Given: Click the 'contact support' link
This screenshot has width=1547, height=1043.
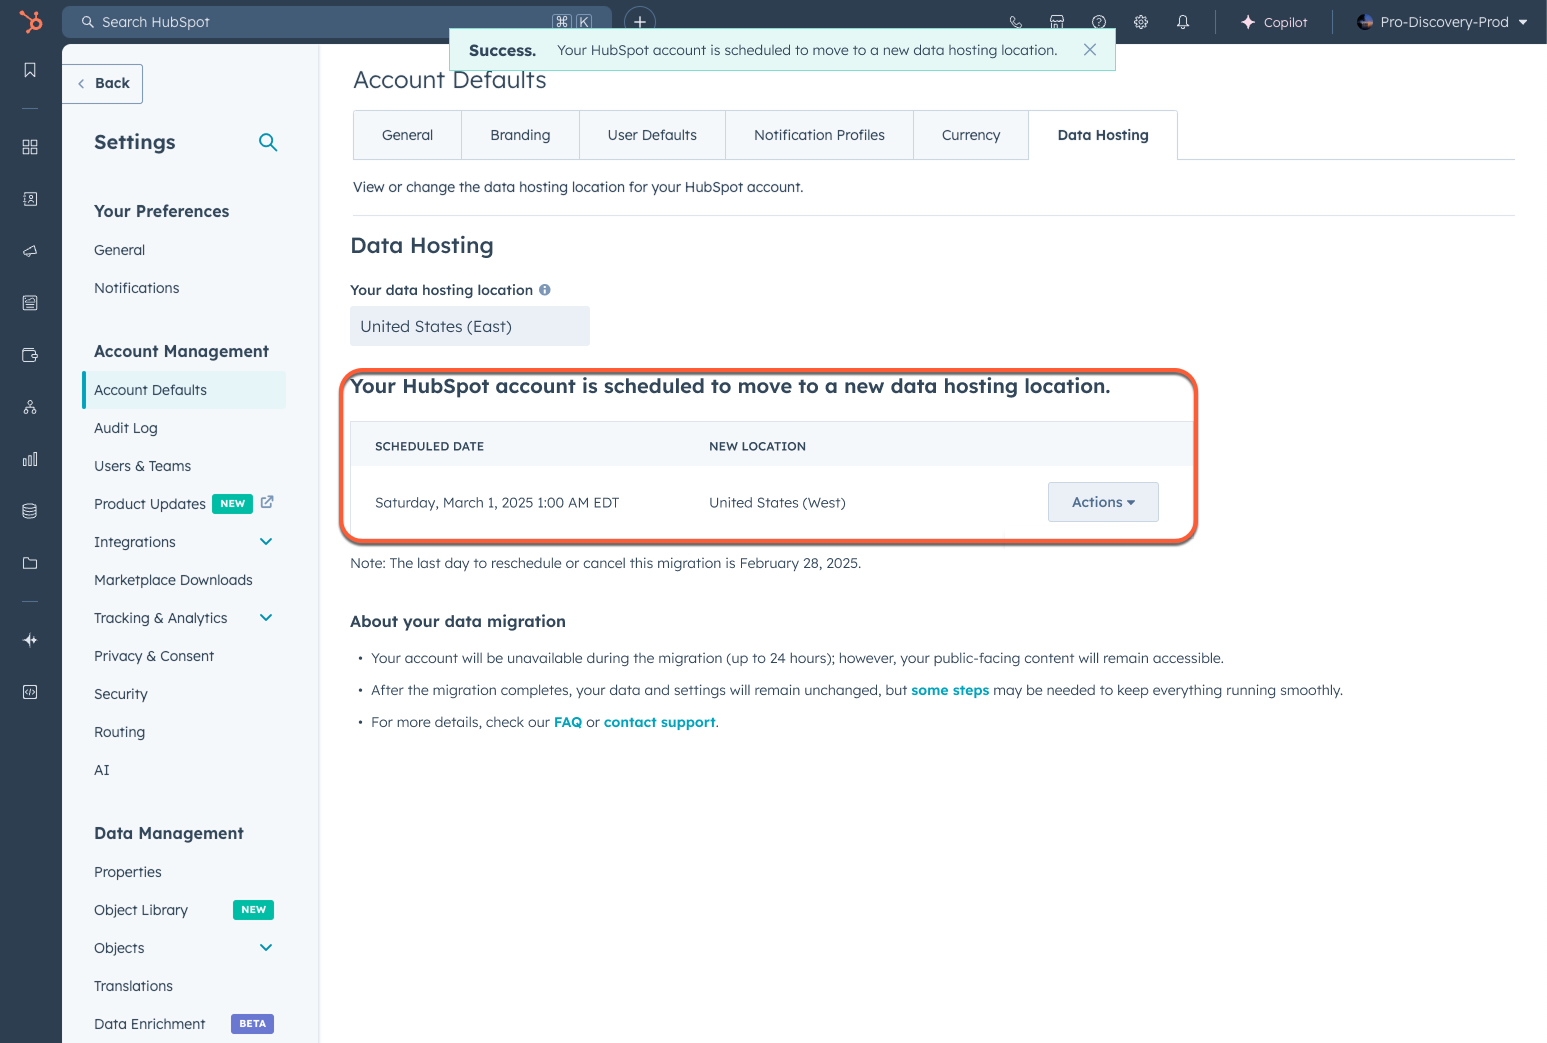Looking at the screenshot, I should pos(660,722).
